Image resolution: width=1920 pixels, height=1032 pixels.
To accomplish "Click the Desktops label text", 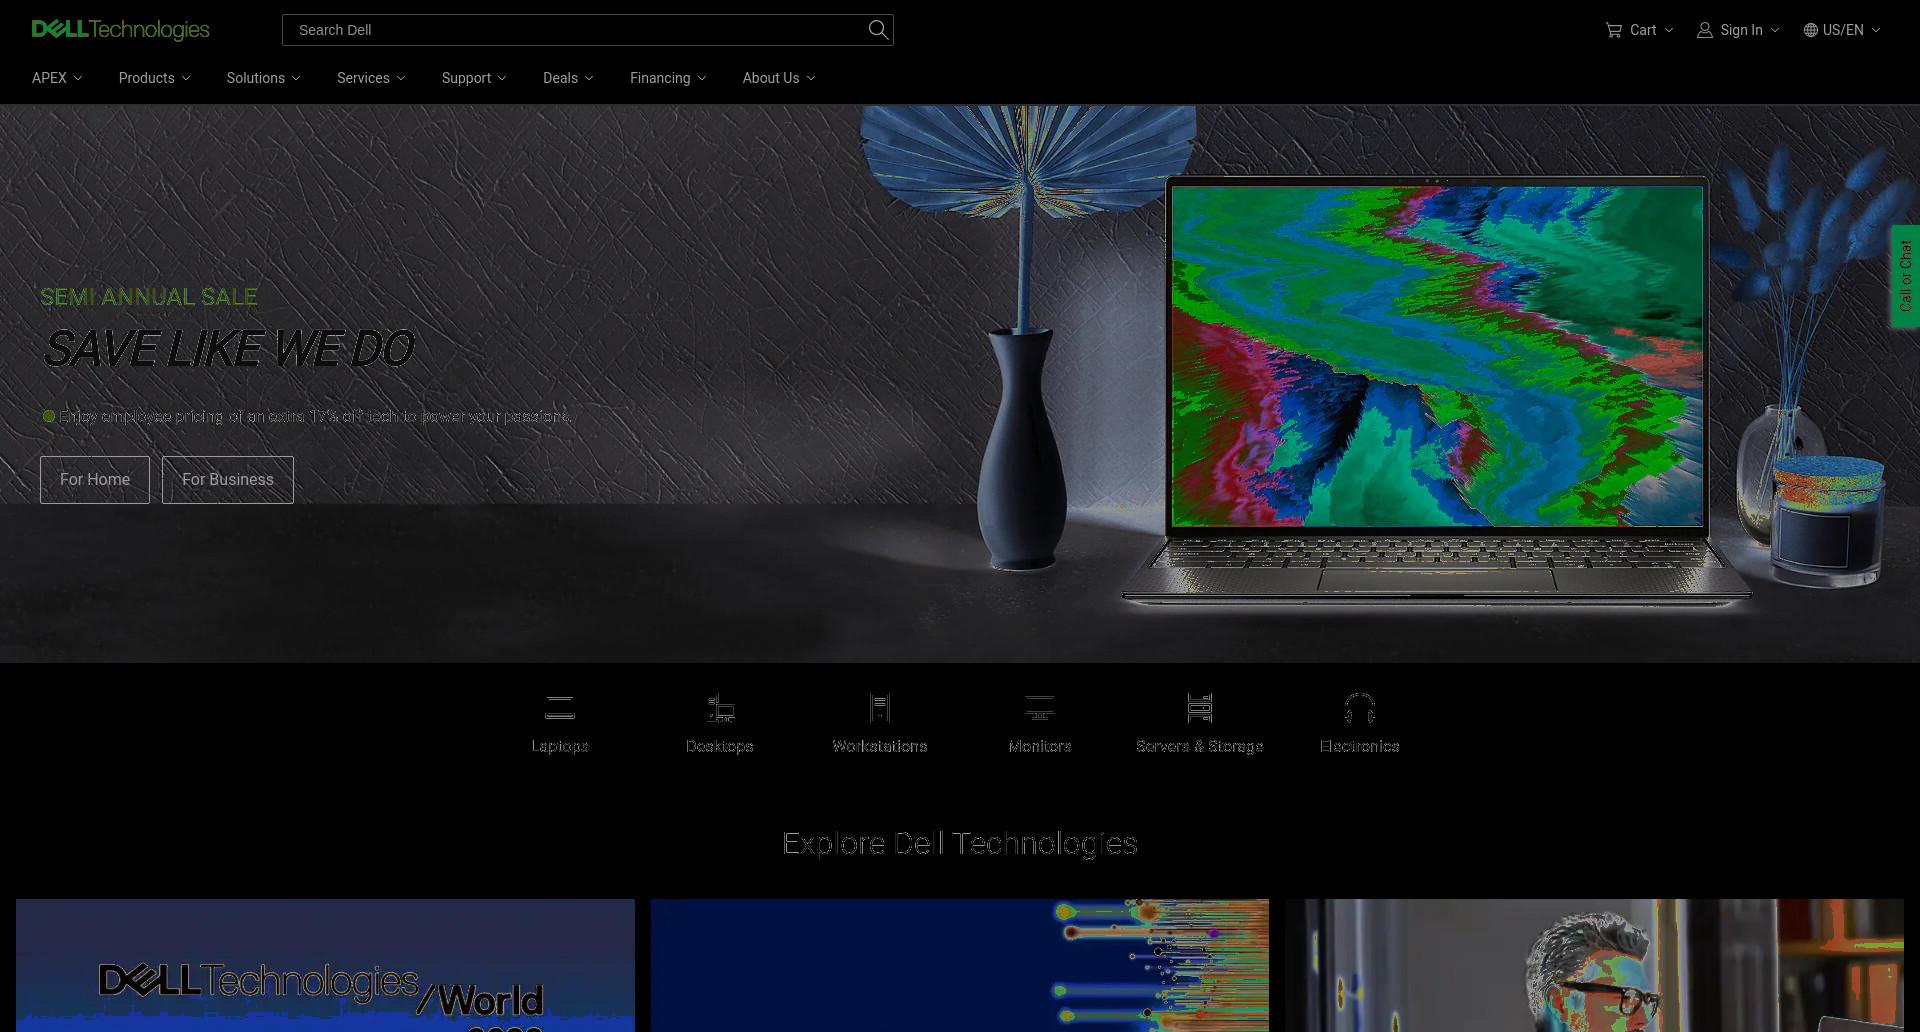I will [720, 746].
